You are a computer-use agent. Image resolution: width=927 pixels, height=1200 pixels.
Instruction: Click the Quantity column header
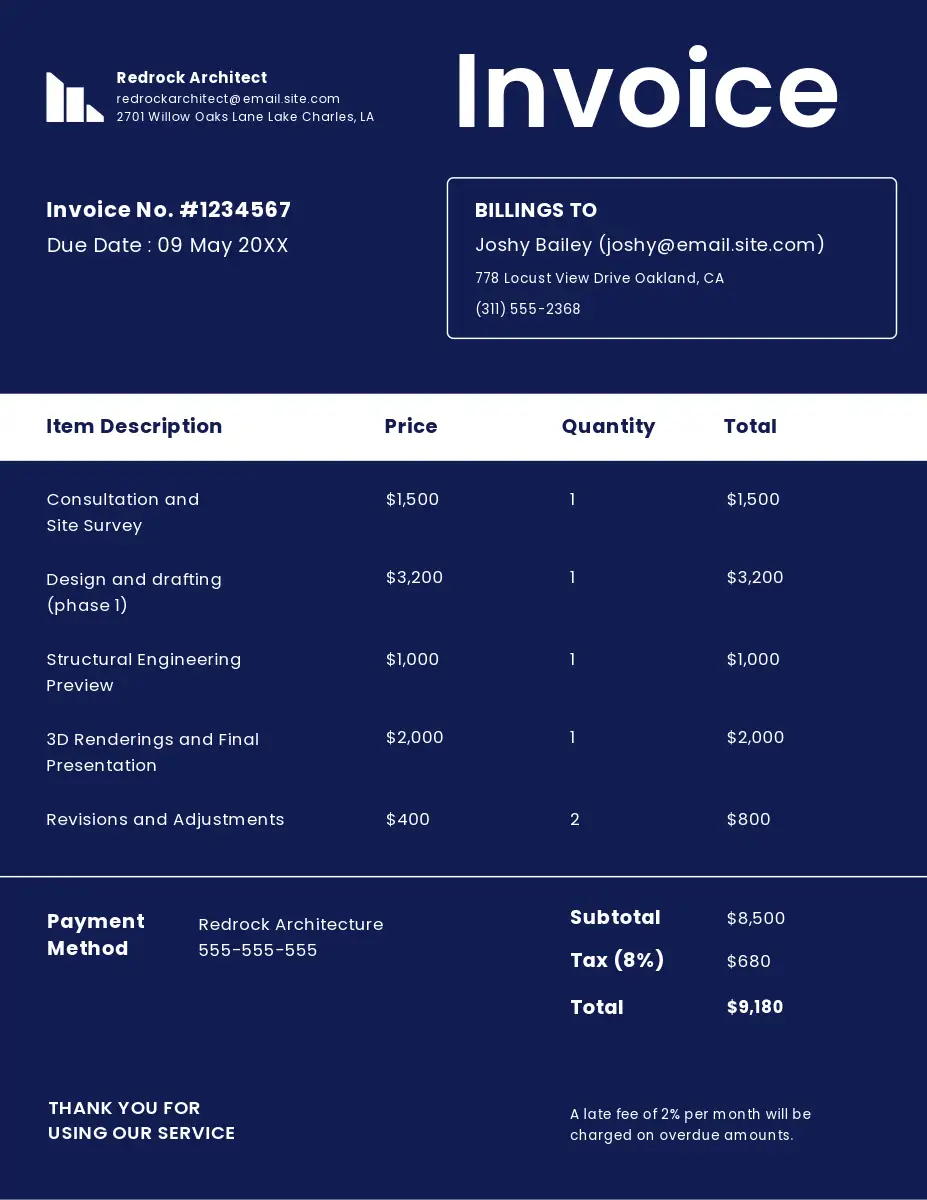pyautogui.click(x=608, y=426)
